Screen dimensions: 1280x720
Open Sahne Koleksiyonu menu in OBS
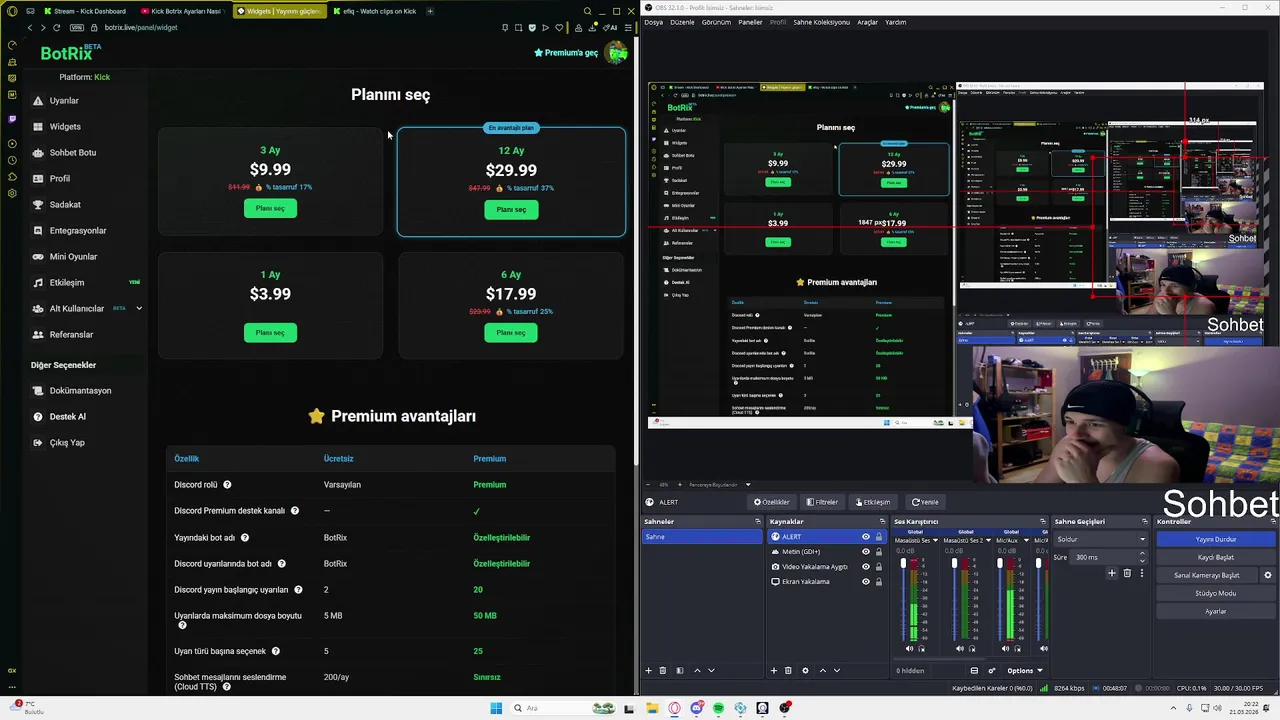(x=821, y=22)
